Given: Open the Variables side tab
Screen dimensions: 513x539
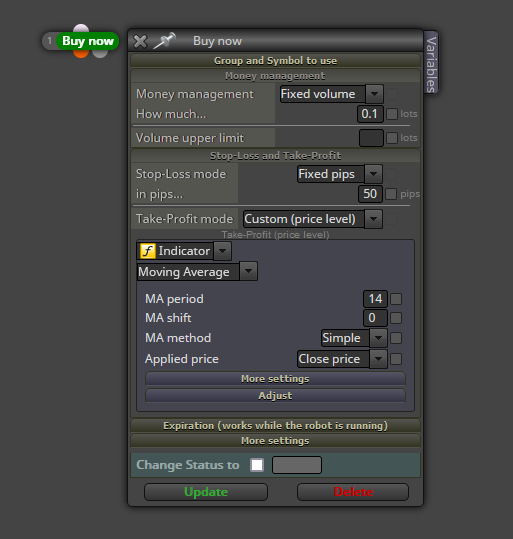Looking at the screenshot, I should 431,64.
